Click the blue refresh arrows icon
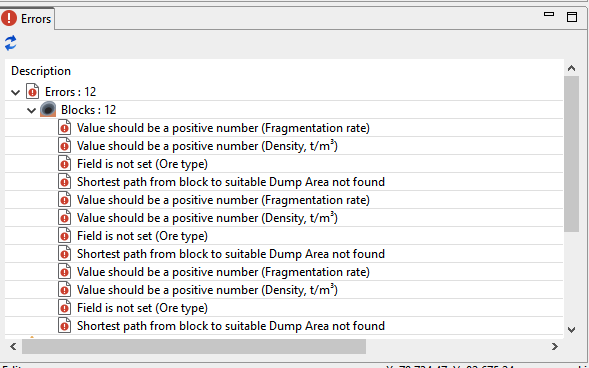Image resolution: width=589 pixels, height=368 pixels. pyautogui.click(x=11, y=43)
